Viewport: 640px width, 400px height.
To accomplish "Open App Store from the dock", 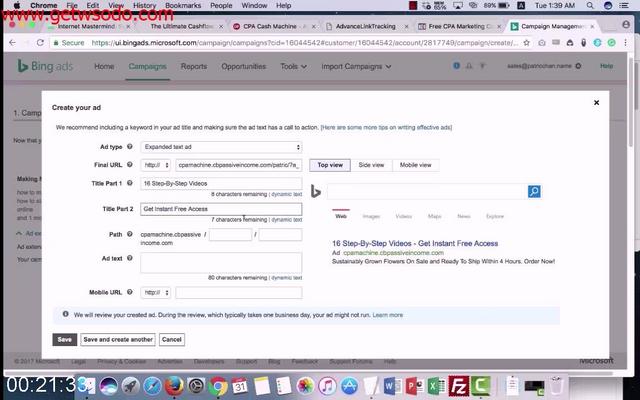I will click(349, 385).
